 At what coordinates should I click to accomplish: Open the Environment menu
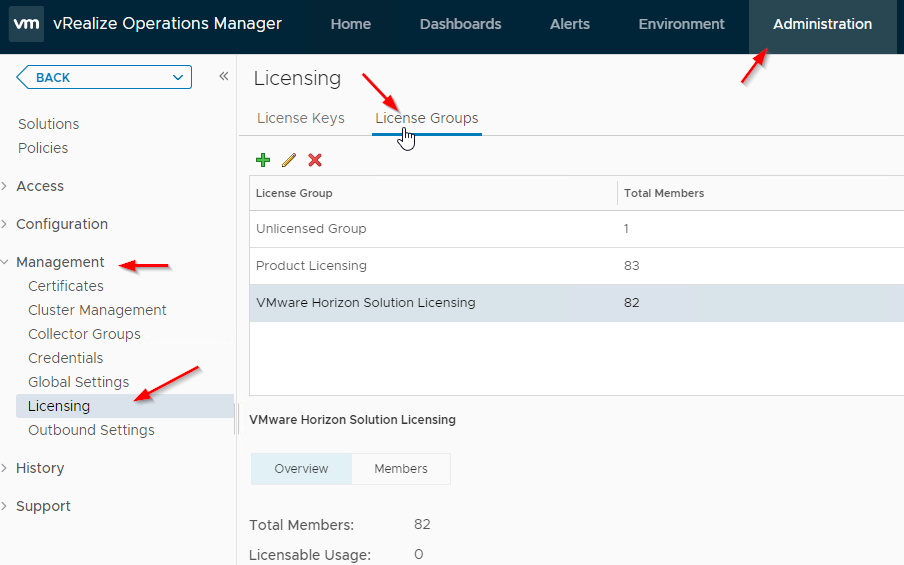pos(681,24)
